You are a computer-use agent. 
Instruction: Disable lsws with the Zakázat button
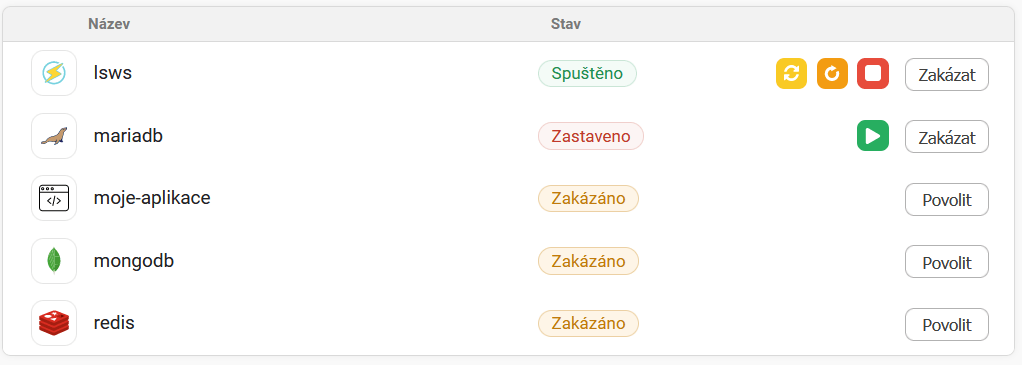click(946, 74)
